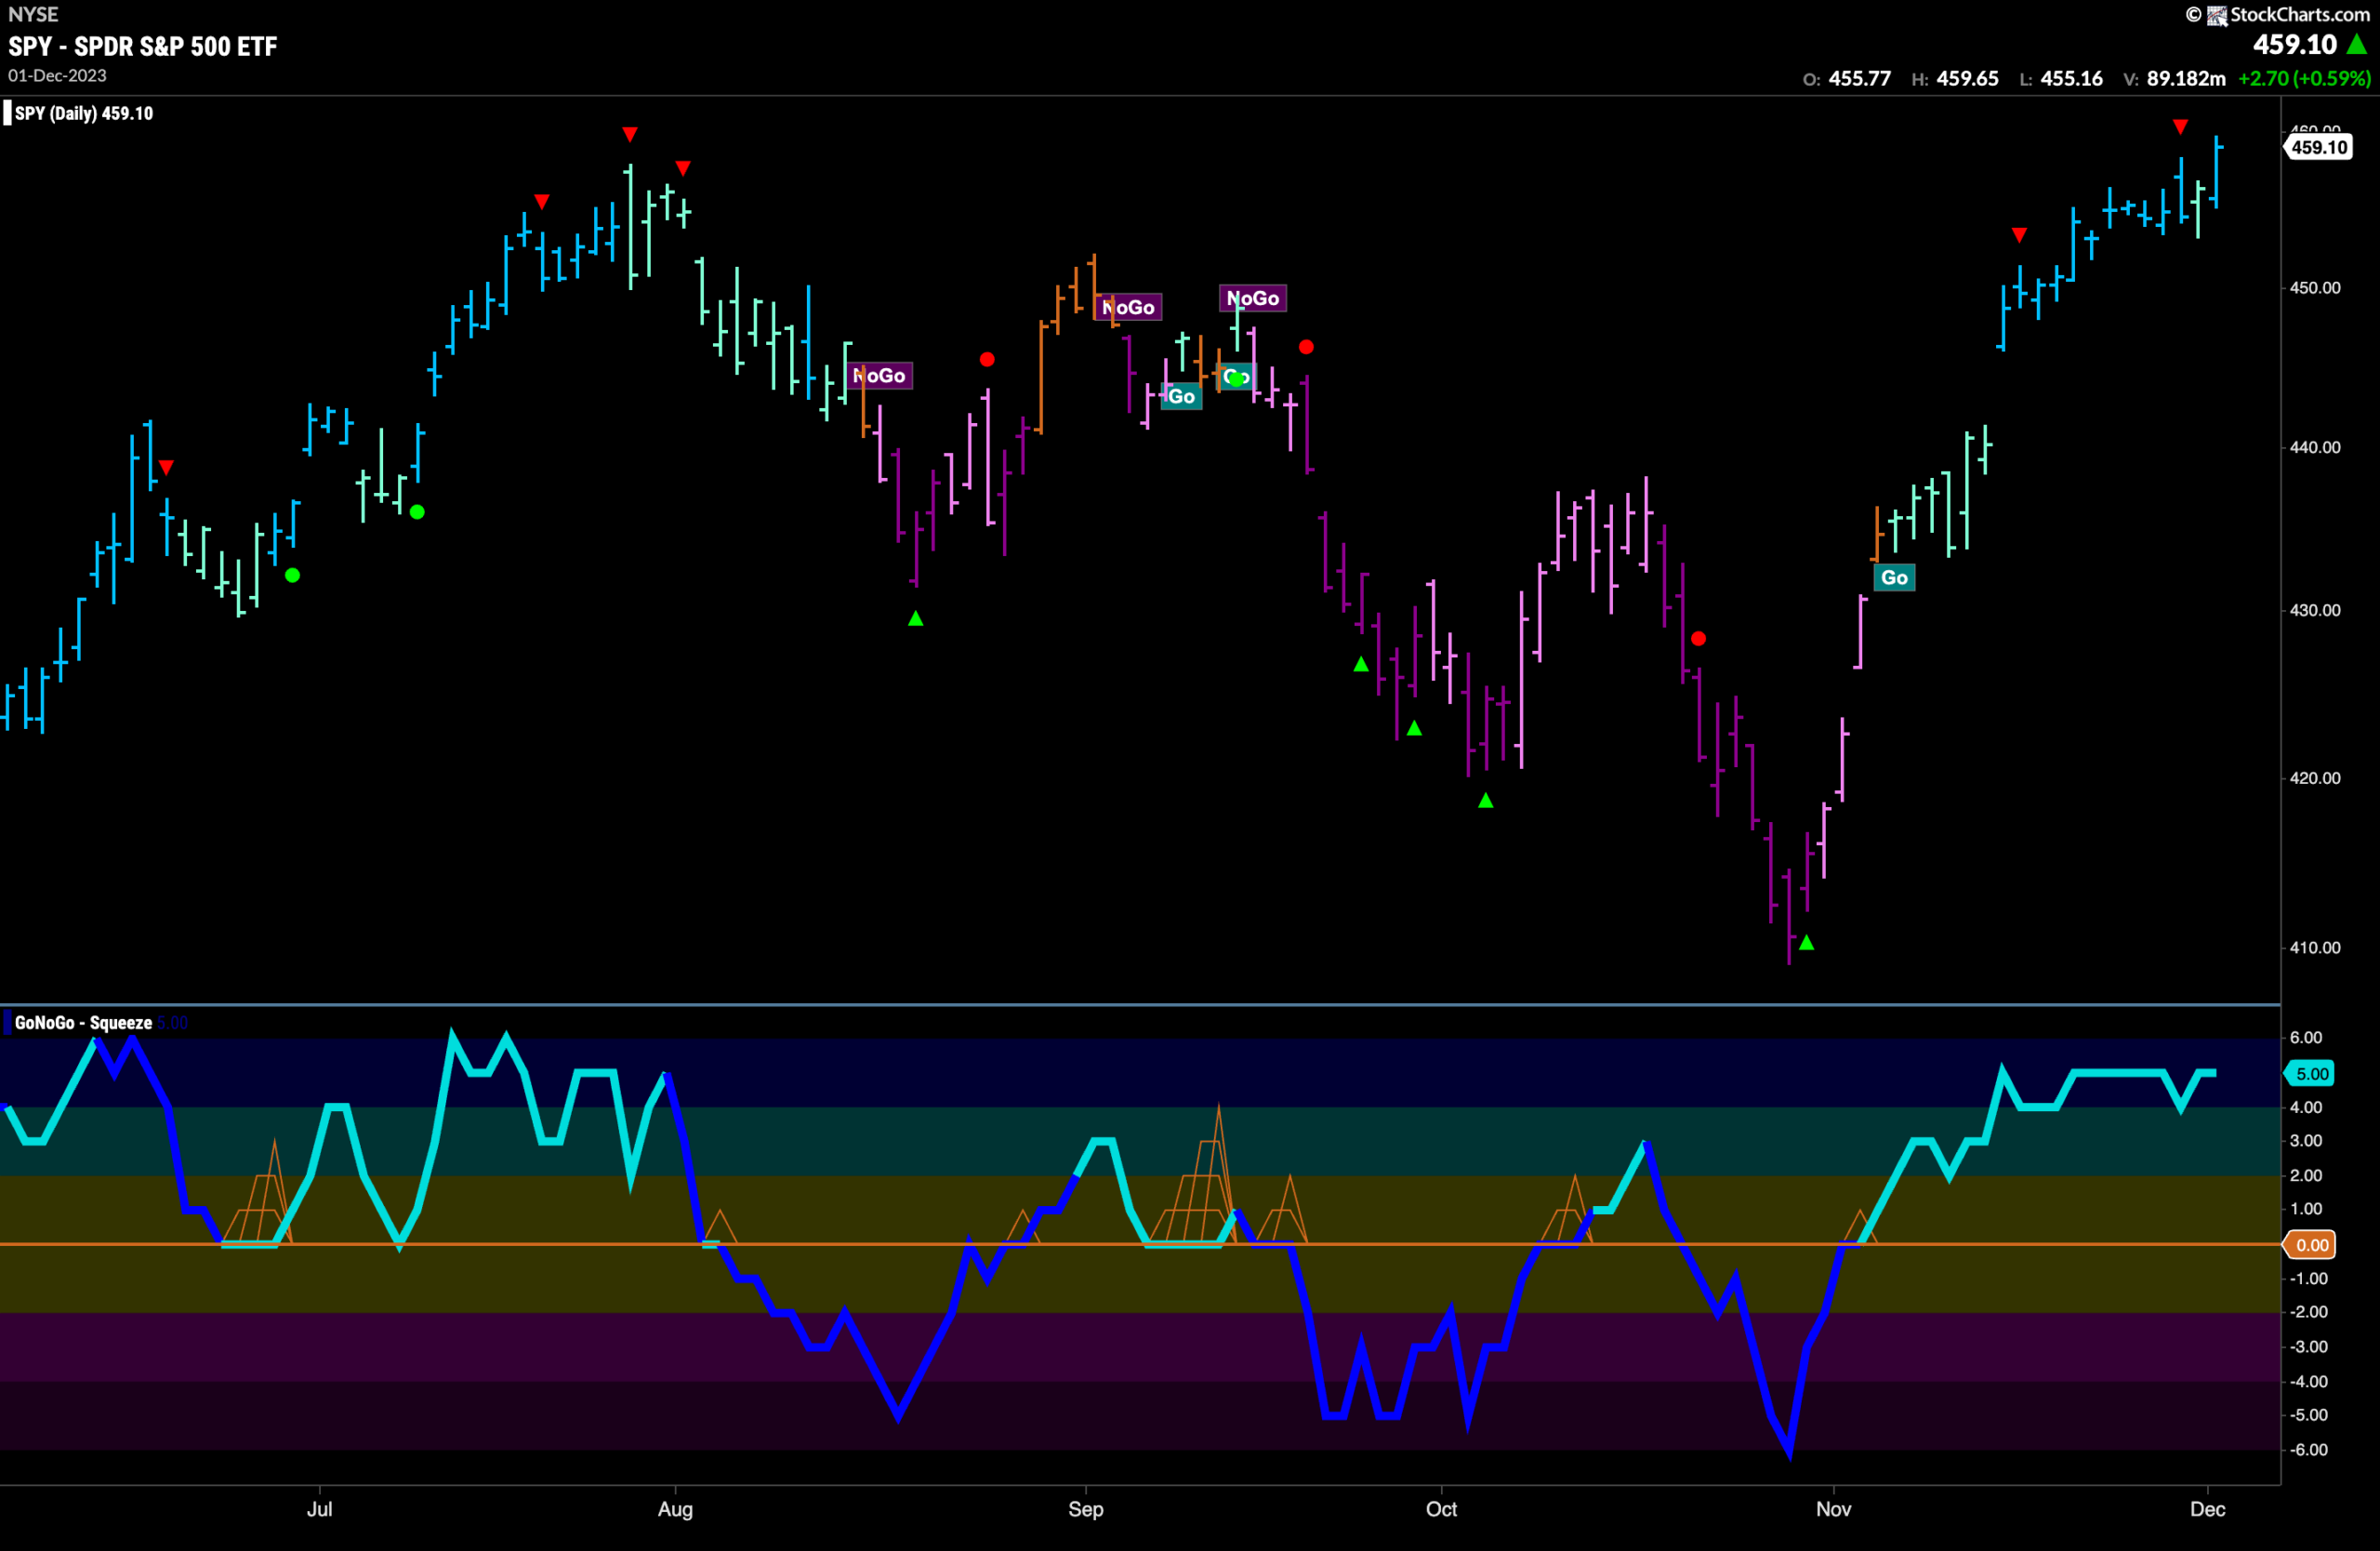The width and height of the screenshot is (2380, 1551).
Task: Click the Sep label on the time axis
Action: click(x=1086, y=1509)
